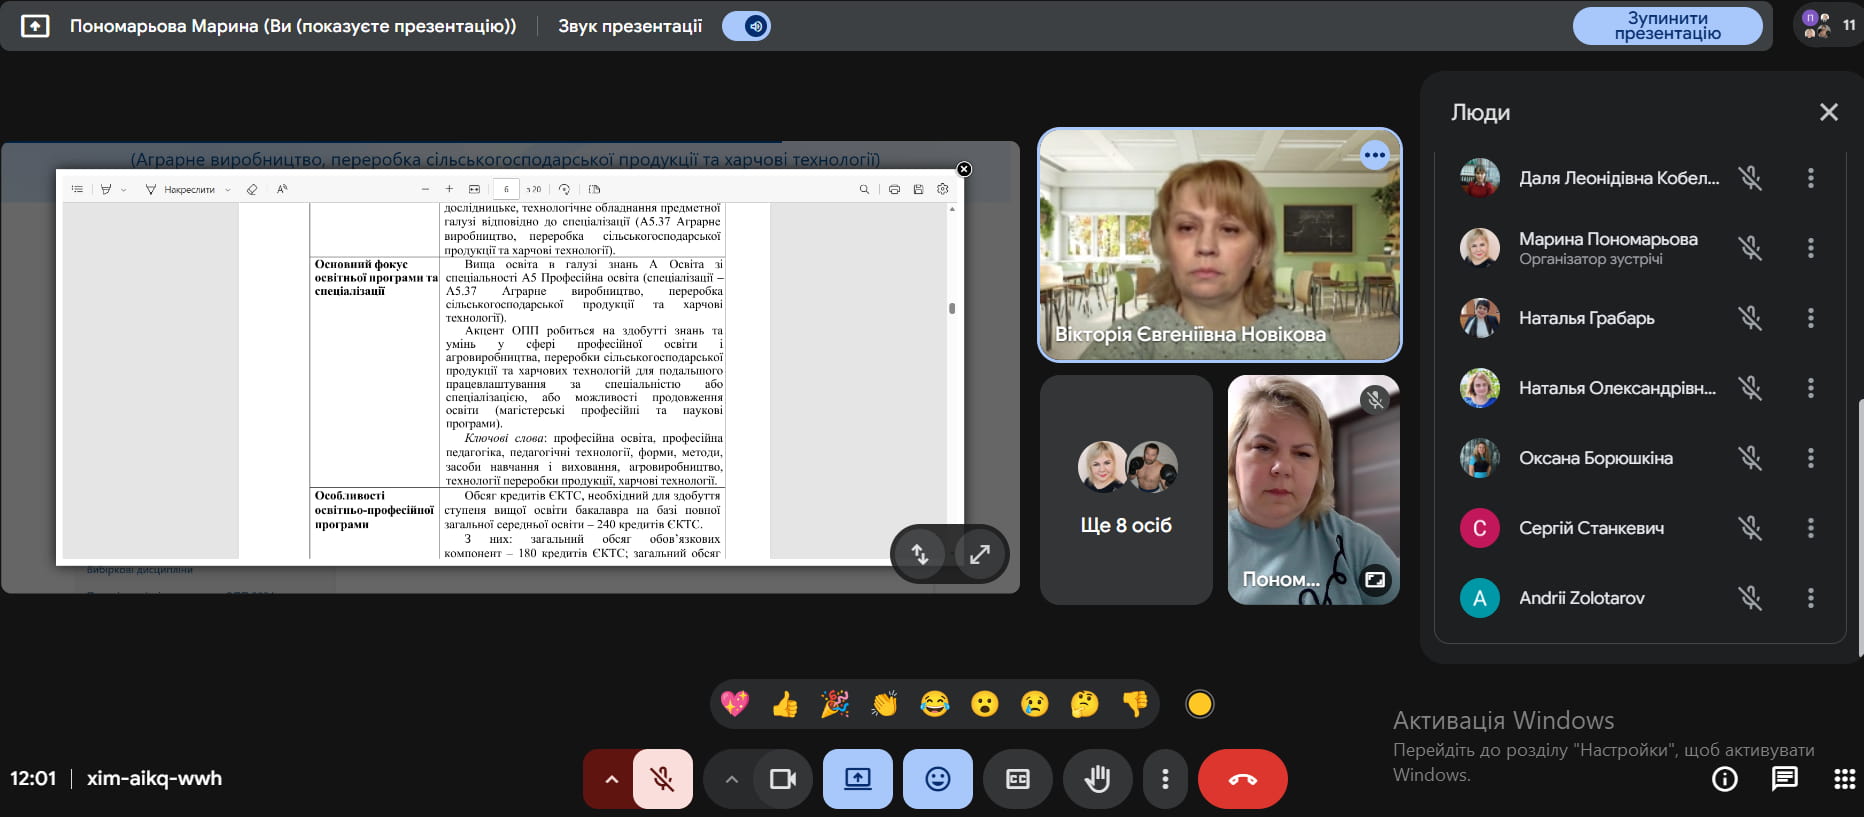Click the red leave call button
Screen dimensions: 1864x817
[1242, 779]
